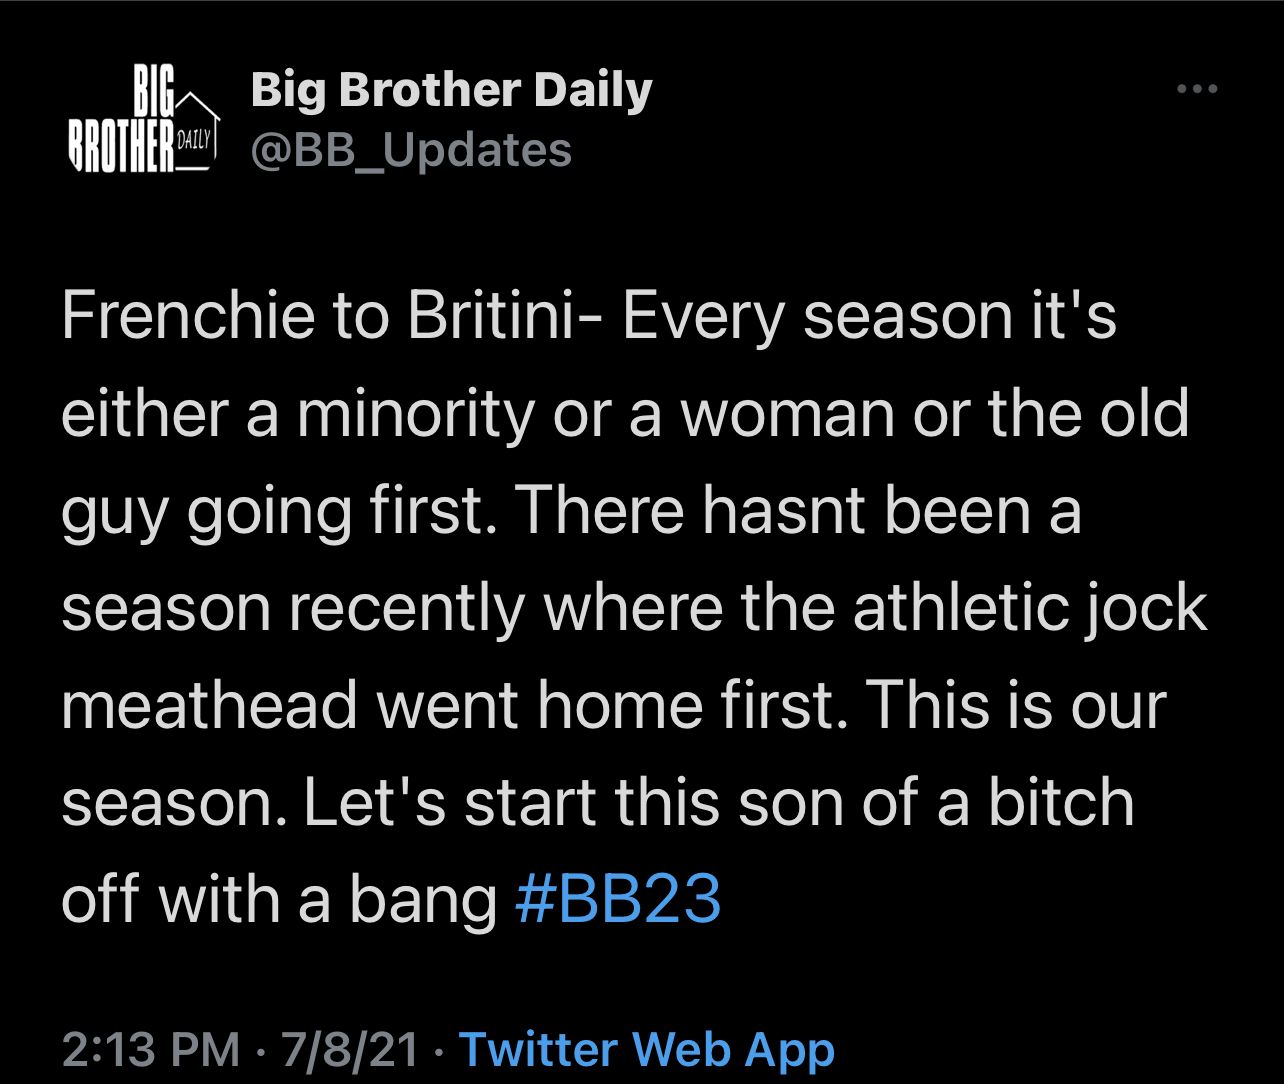1284x1084 pixels.
Task: Click the word meathead in the tweet
Action: pos(210,705)
